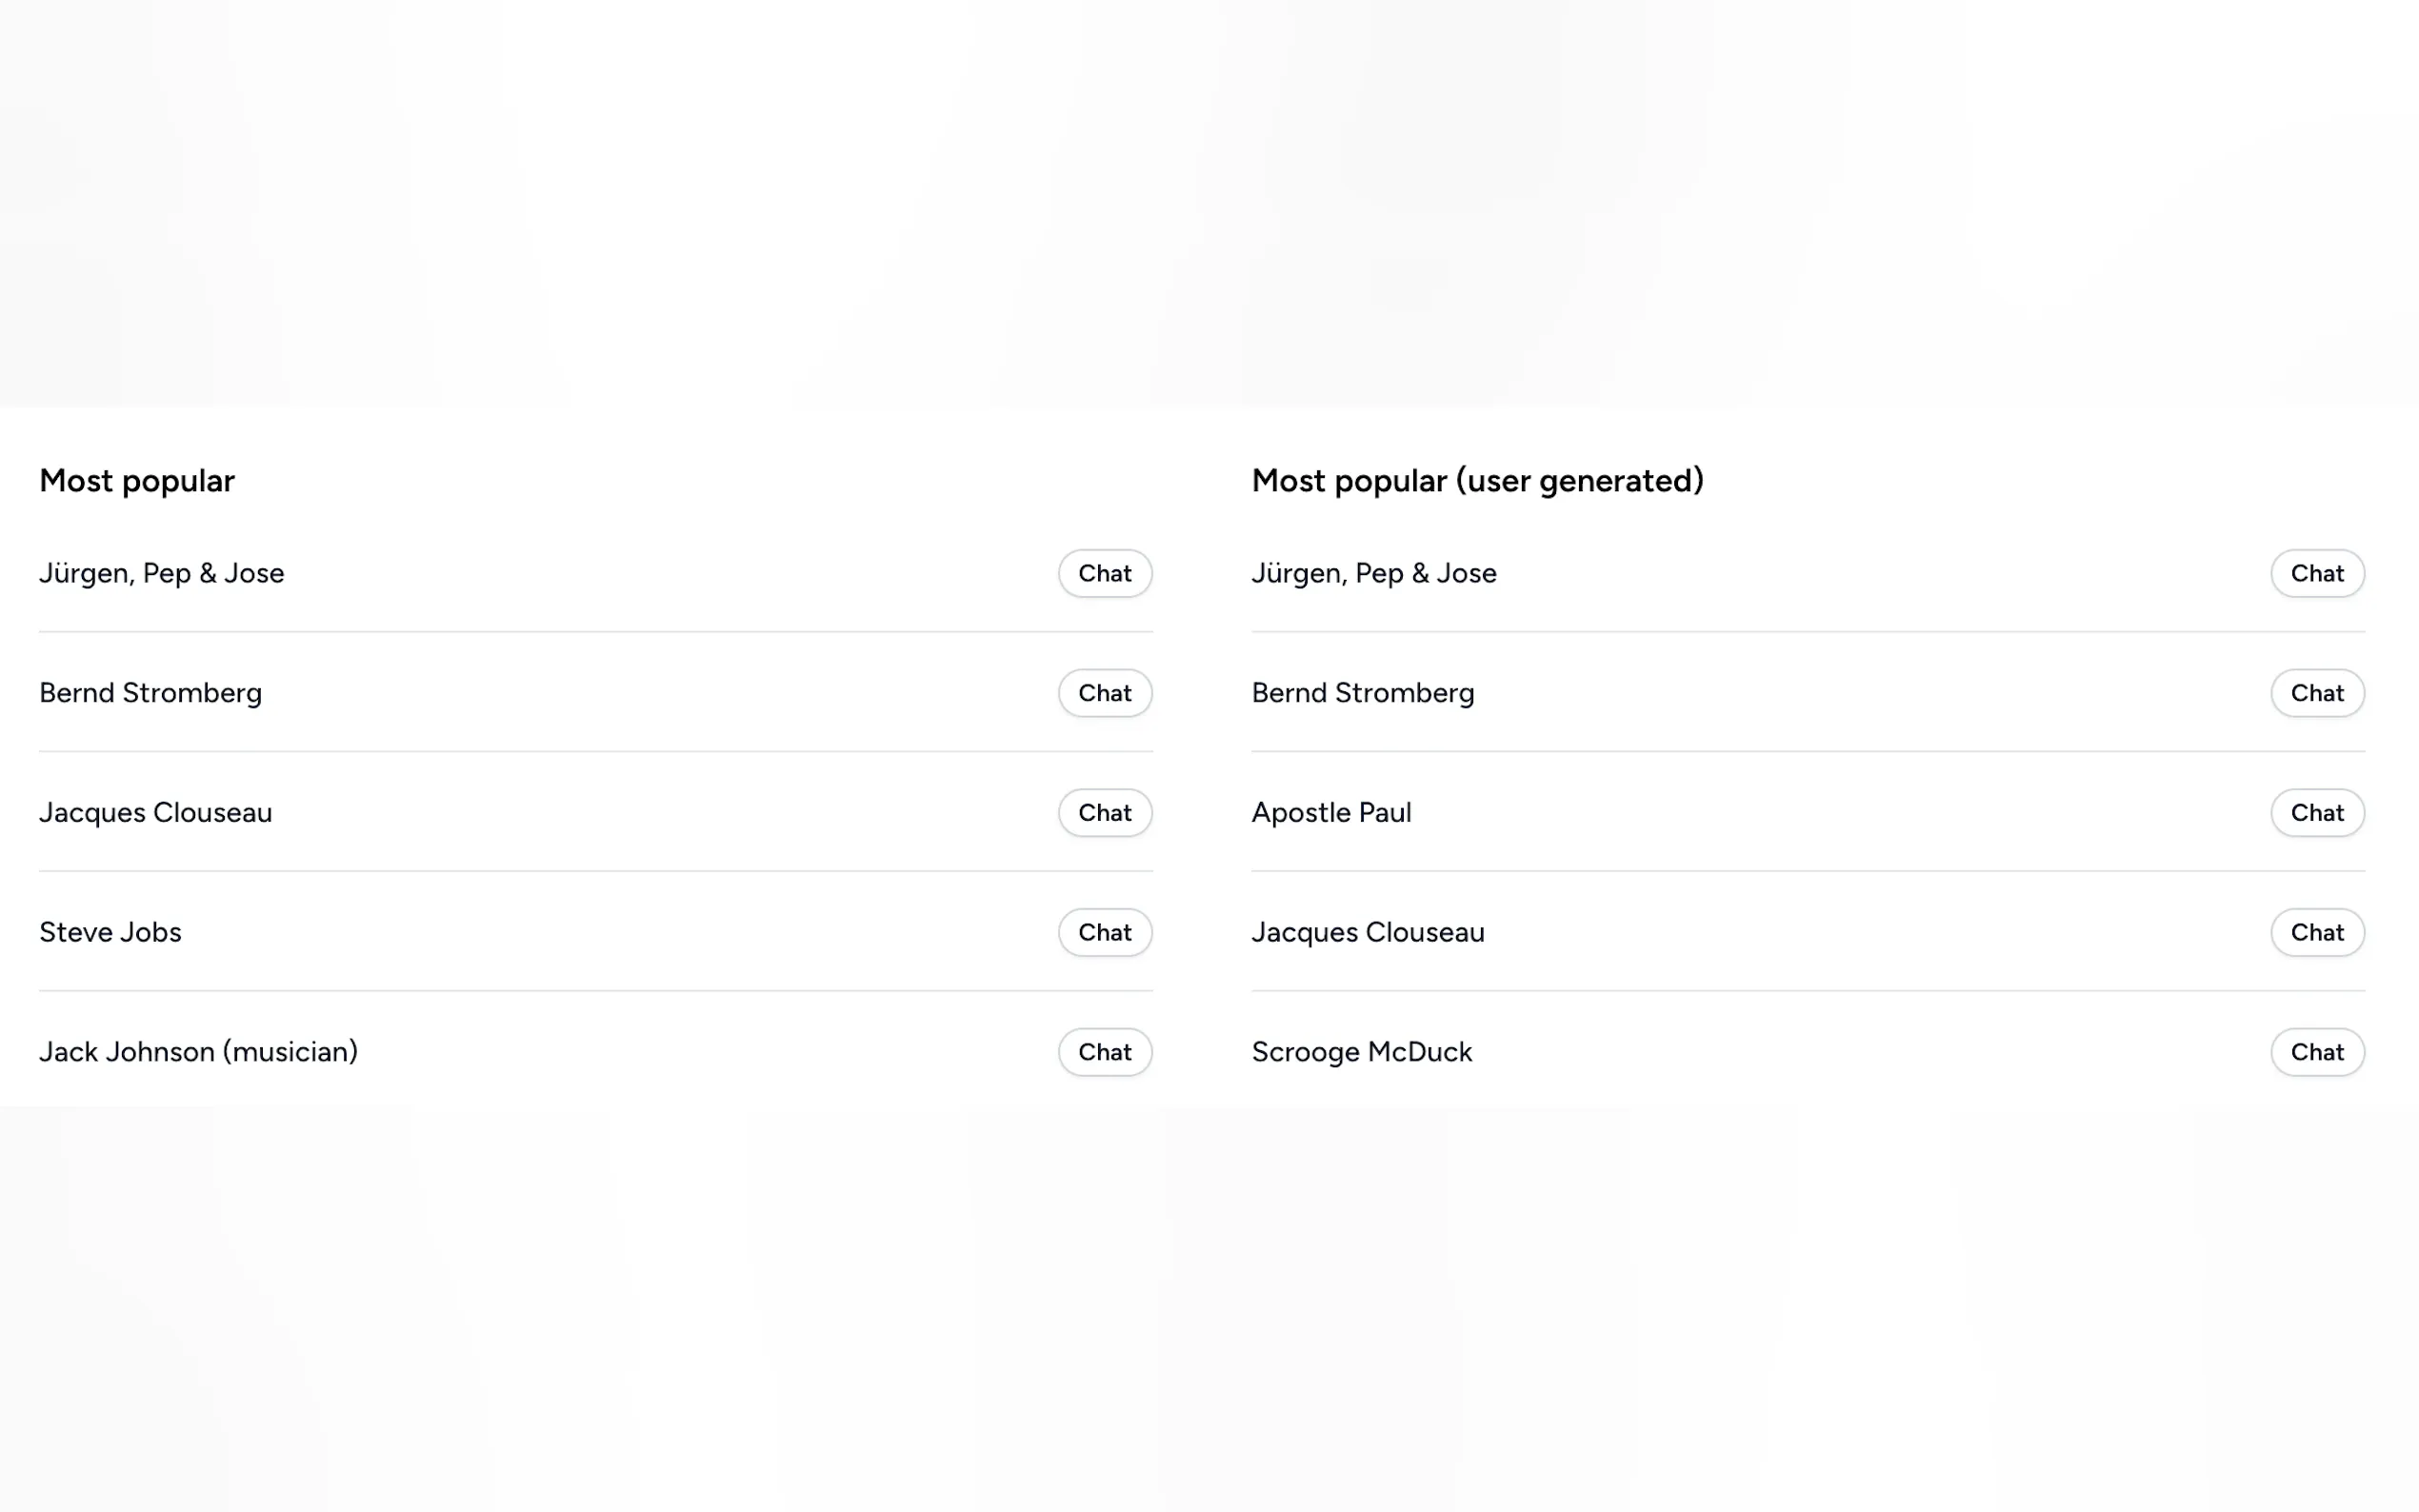Chat with Steve Jobs
The width and height of the screenshot is (2419, 1512).
click(x=1104, y=932)
